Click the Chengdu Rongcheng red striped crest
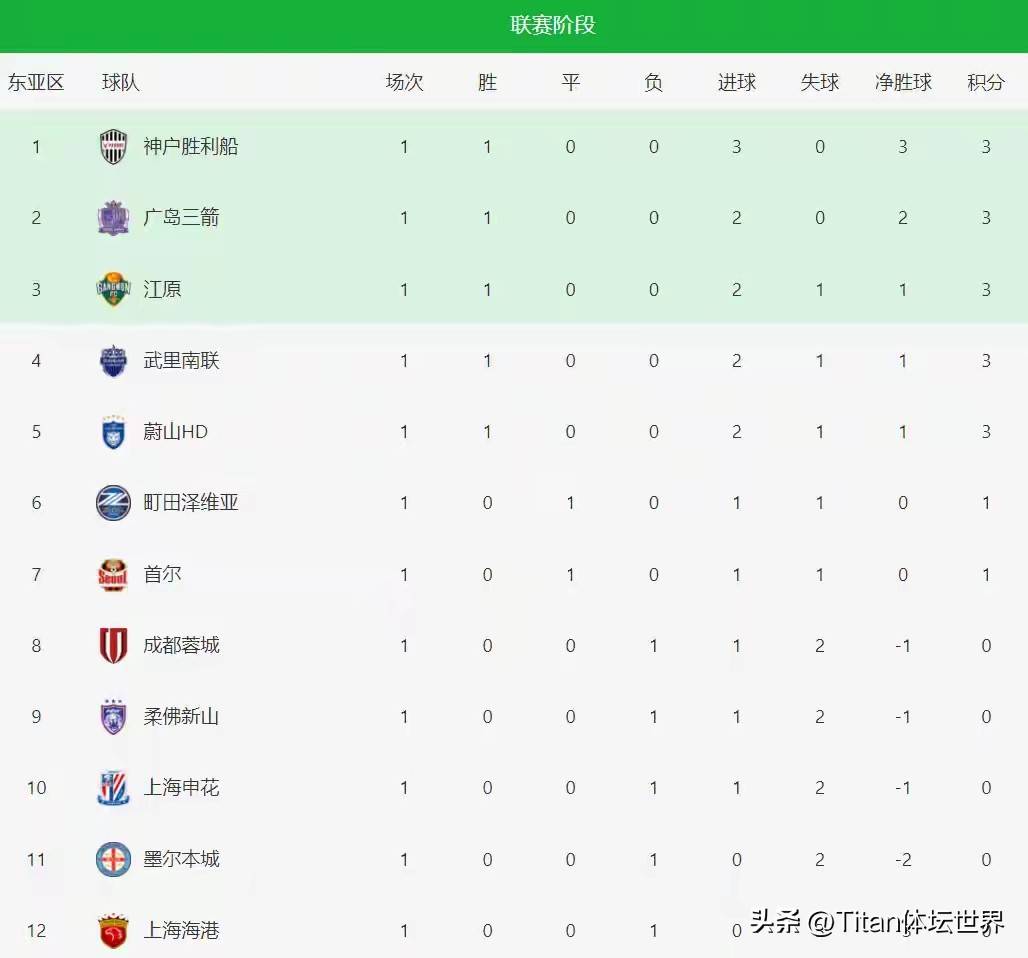 (x=113, y=646)
